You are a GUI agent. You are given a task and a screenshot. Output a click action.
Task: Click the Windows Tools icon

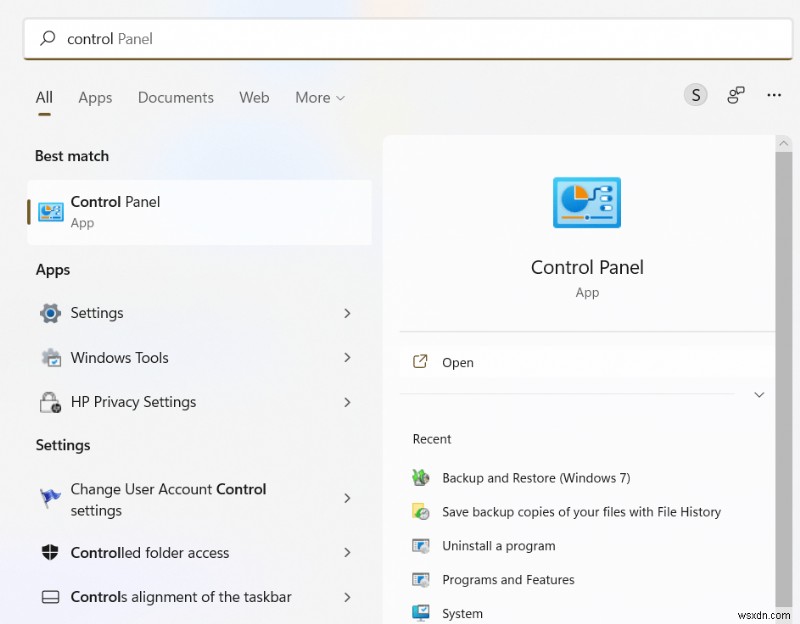tap(52, 357)
